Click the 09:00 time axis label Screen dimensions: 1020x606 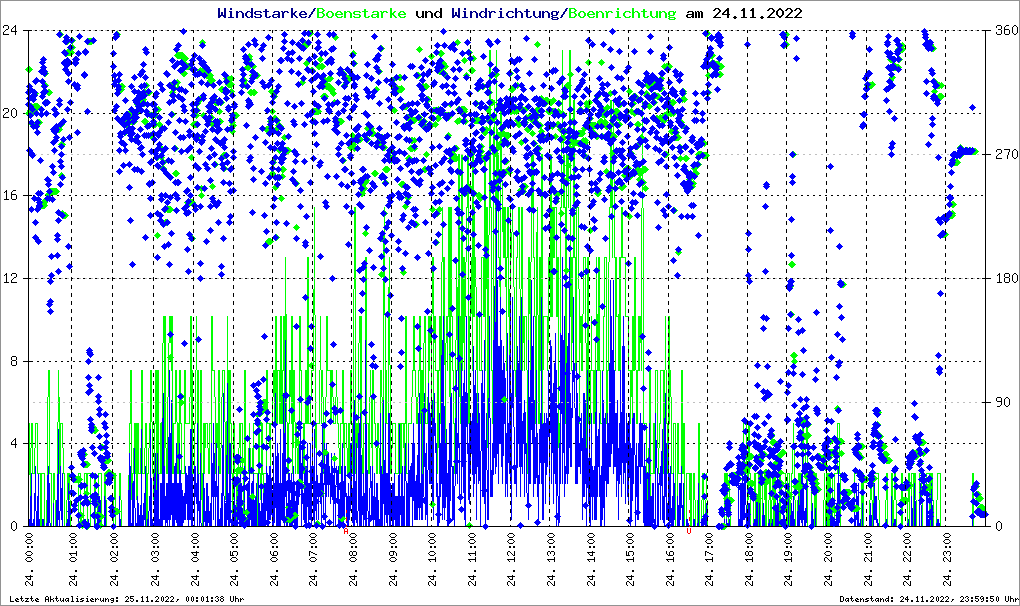coord(393,559)
